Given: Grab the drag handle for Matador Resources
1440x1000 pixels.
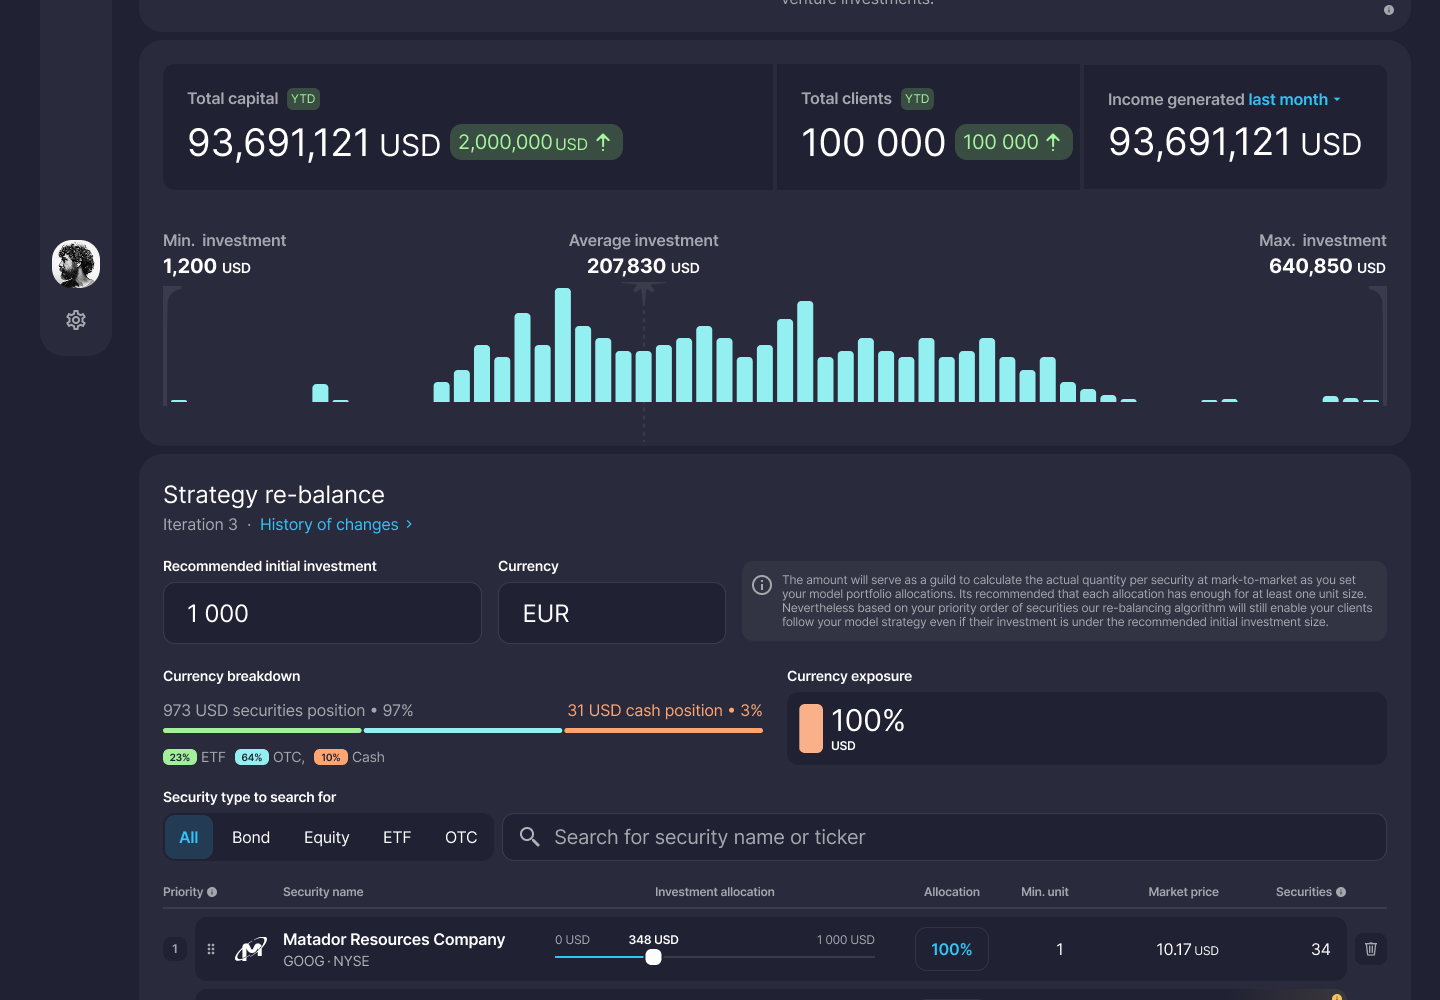Looking at the screenshot, I should tap(211, 949).
